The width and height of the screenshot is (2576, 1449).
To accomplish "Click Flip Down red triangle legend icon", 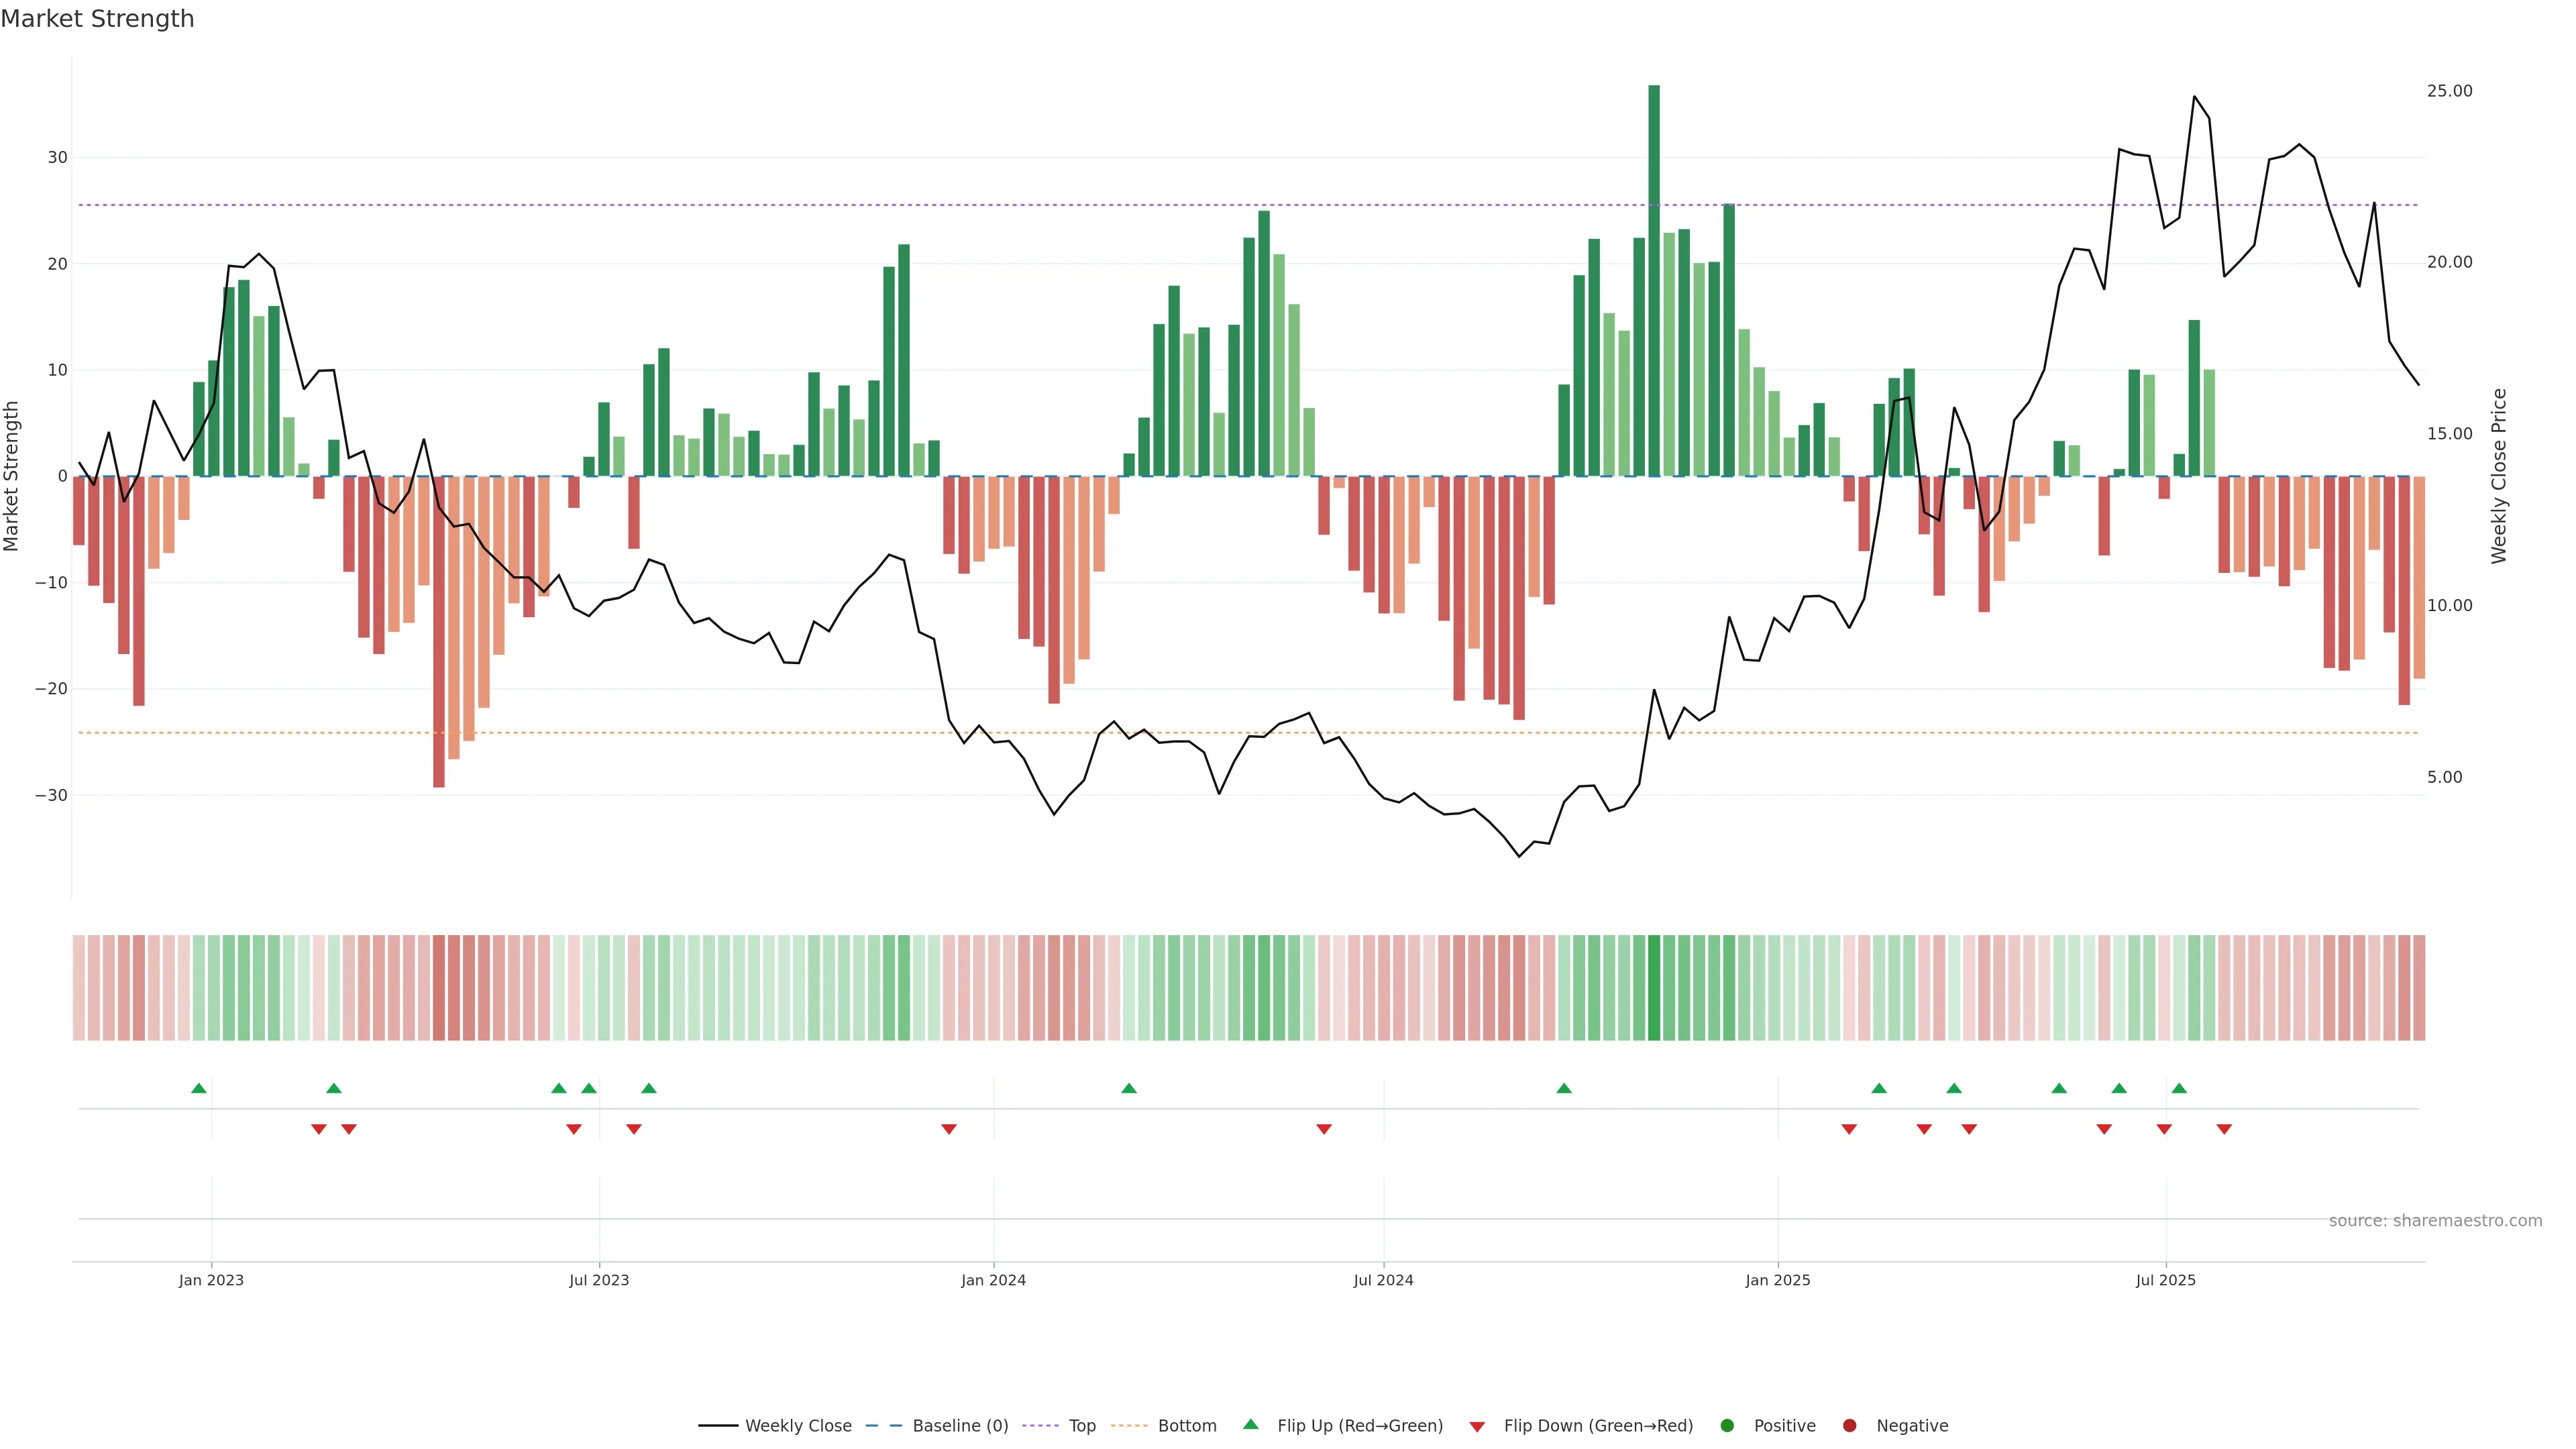I will 1477,1427.
